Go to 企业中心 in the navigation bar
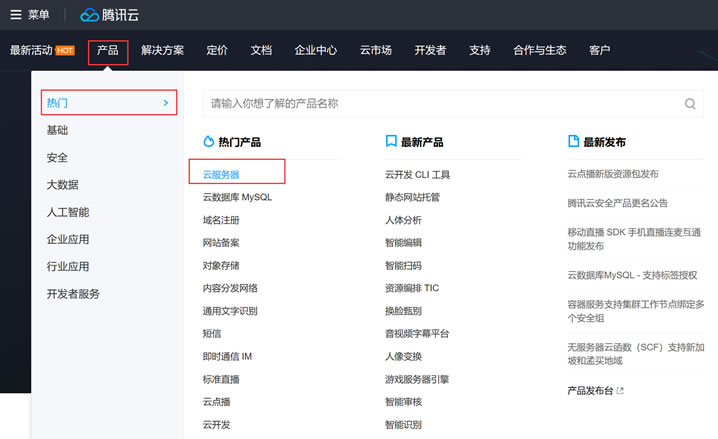This screenshot has width=718, height=439. (316, 50)
